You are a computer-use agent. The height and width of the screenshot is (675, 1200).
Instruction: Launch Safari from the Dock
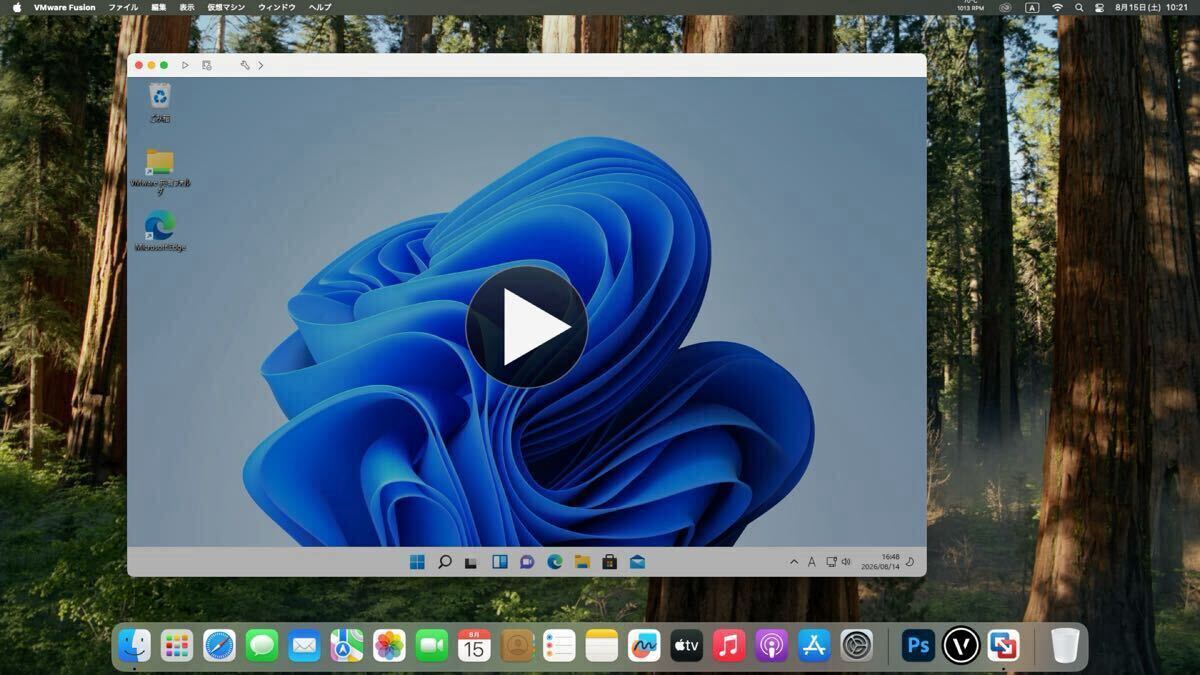click(x=219, y=645)
